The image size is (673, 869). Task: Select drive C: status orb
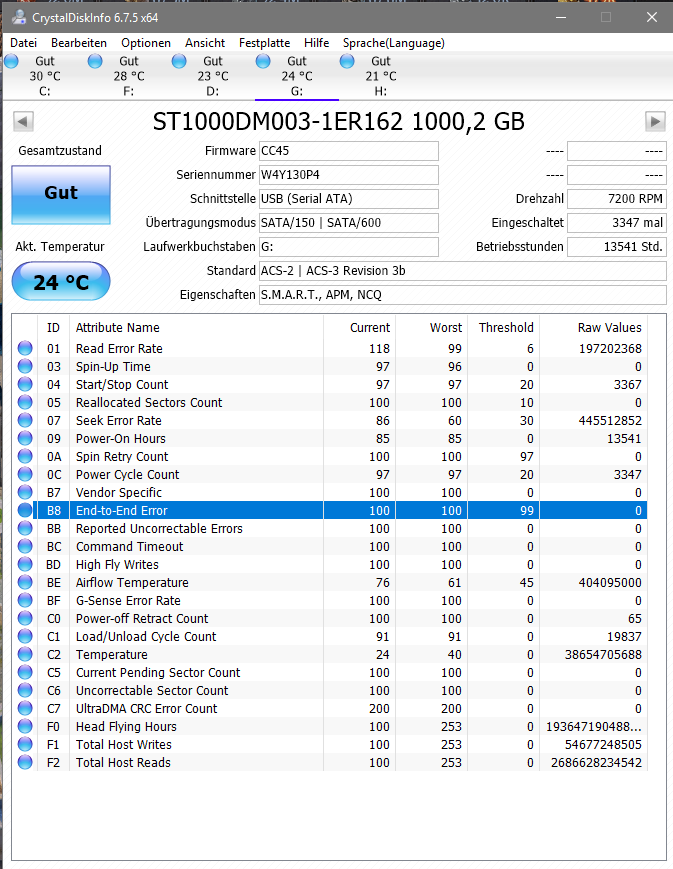click(x=11, y=61)
